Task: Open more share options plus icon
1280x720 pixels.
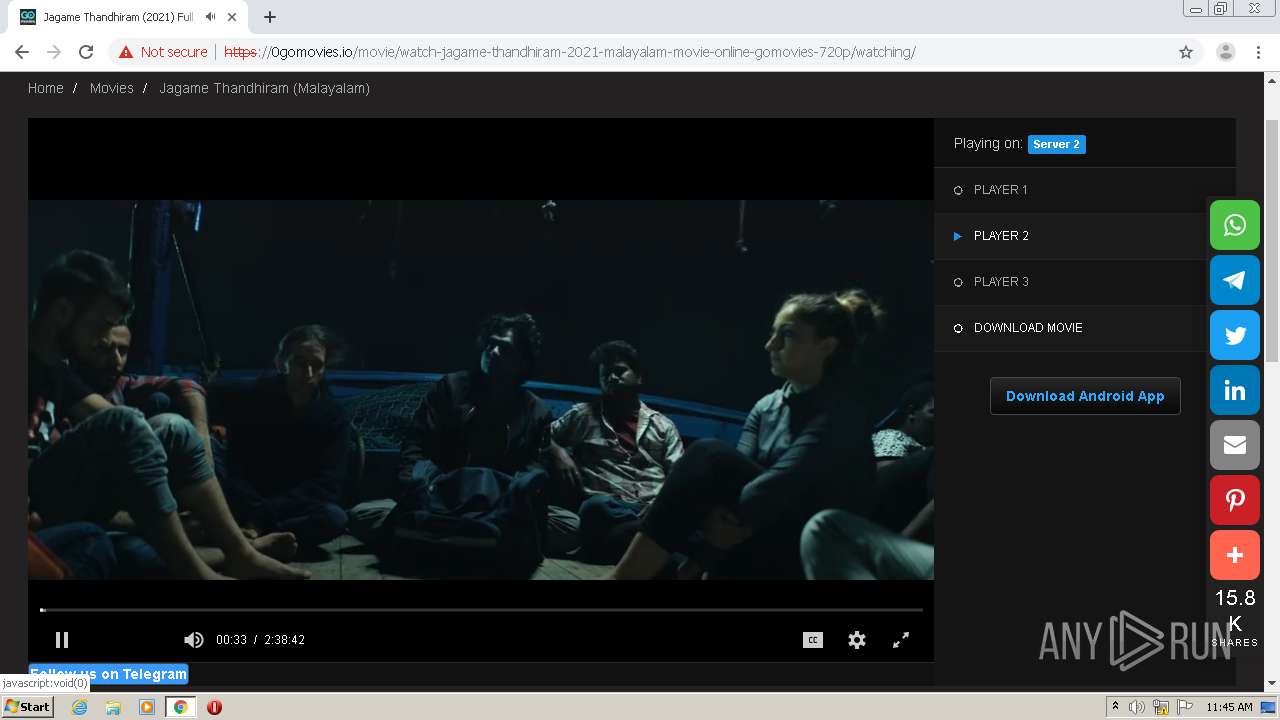Action: click(1235, 555)
